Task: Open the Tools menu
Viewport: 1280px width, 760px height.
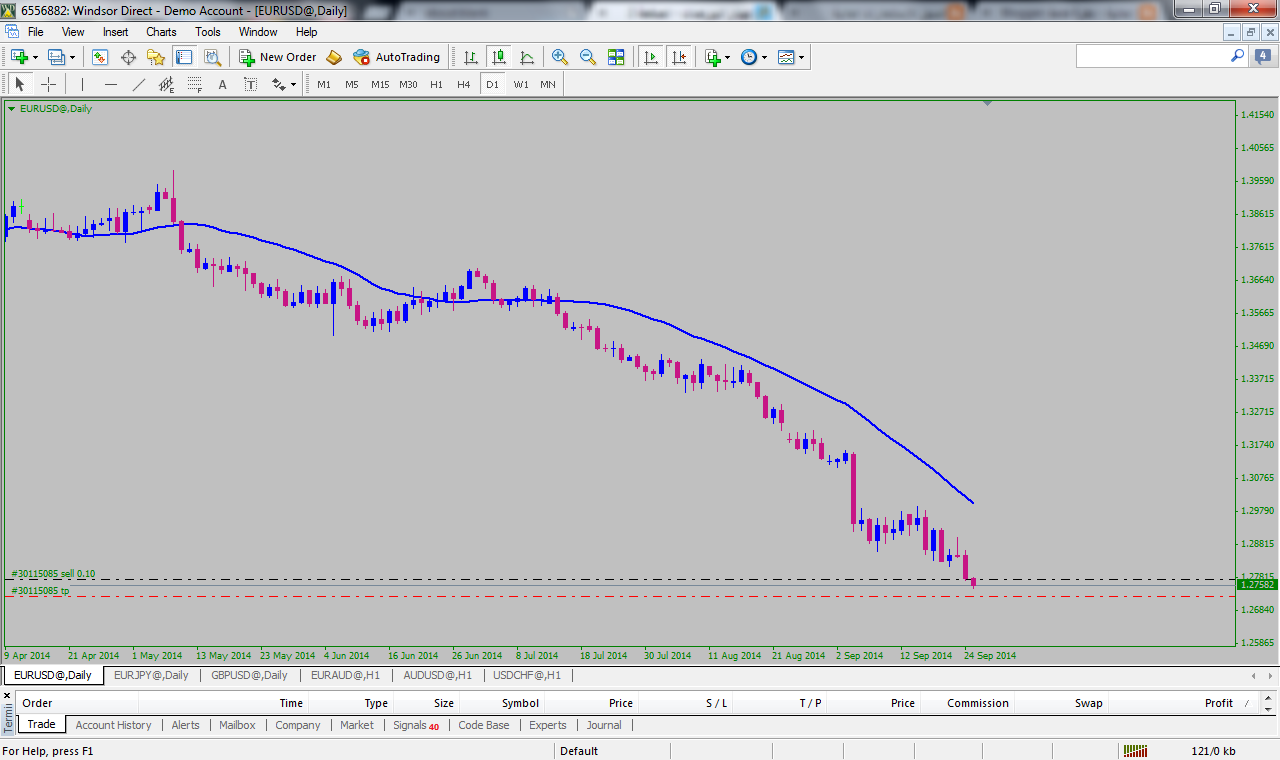Action: 208,32
